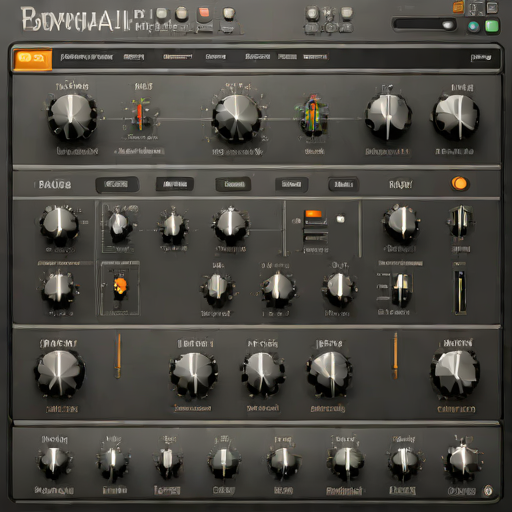Click the large top-left faceted knob
512x512 pixels.
tap(72, 118)
